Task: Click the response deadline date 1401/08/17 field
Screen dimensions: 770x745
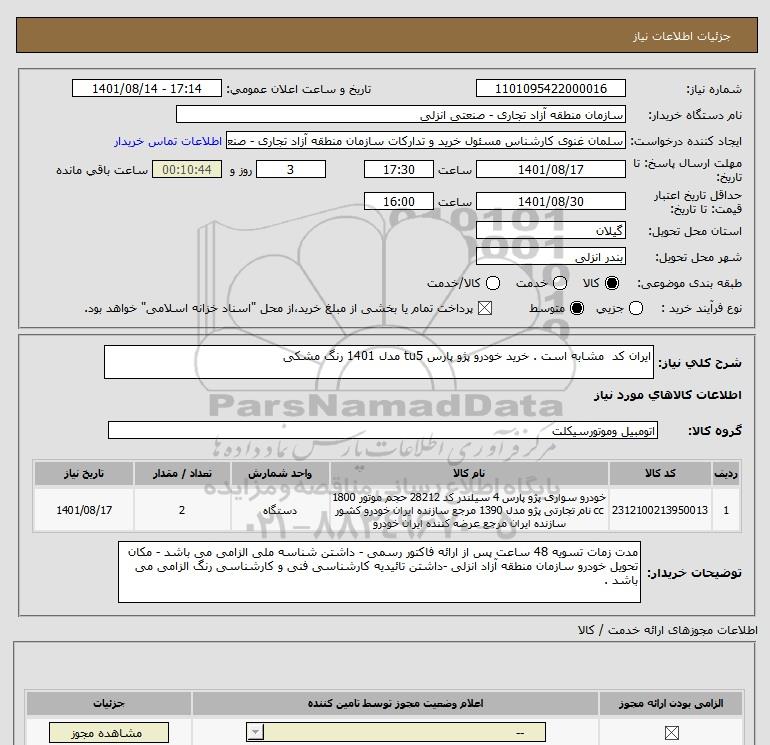Action: [x=550, y=169]
